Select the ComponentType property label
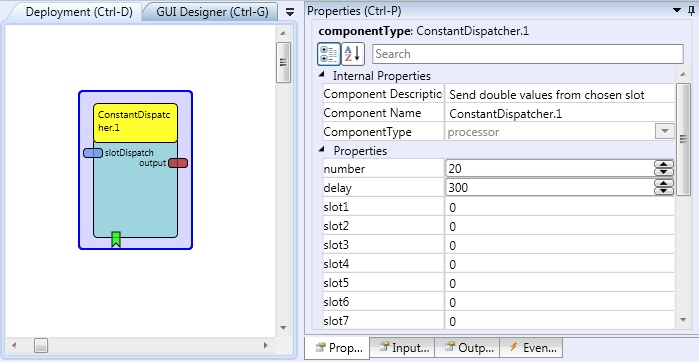Viewport: 699px width, 362px height. point(367,132)
